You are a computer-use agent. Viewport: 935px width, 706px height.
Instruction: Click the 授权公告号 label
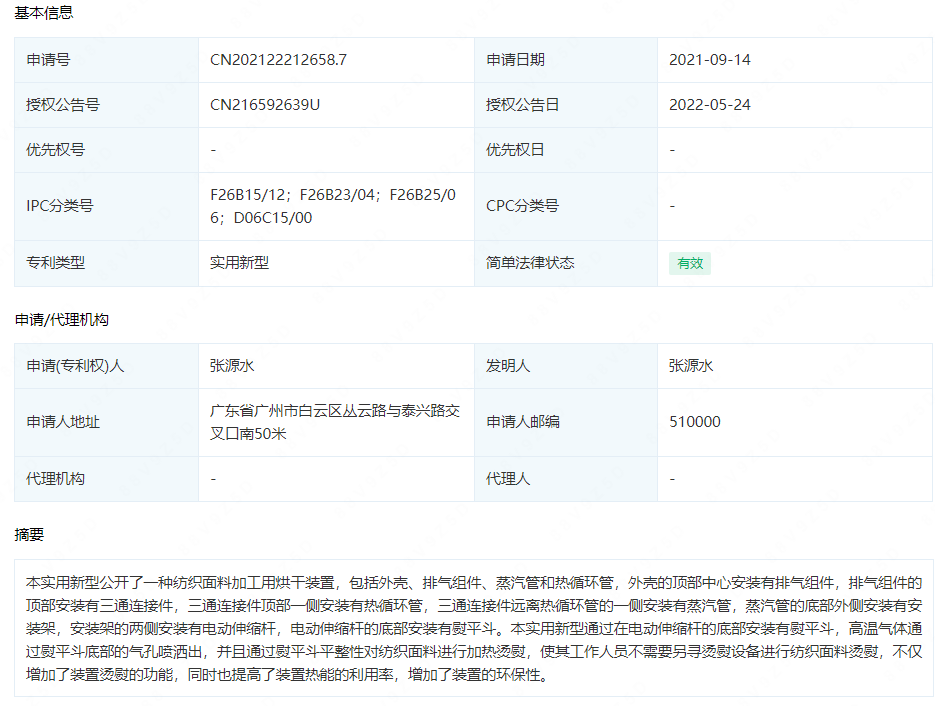(63, 105)
